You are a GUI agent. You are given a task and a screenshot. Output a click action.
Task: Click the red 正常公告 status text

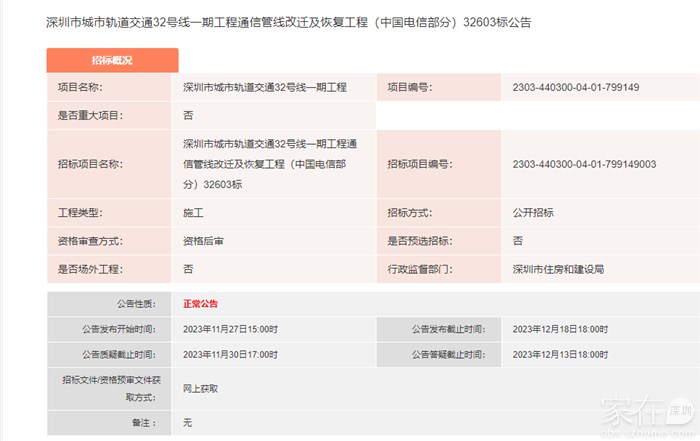200,303
